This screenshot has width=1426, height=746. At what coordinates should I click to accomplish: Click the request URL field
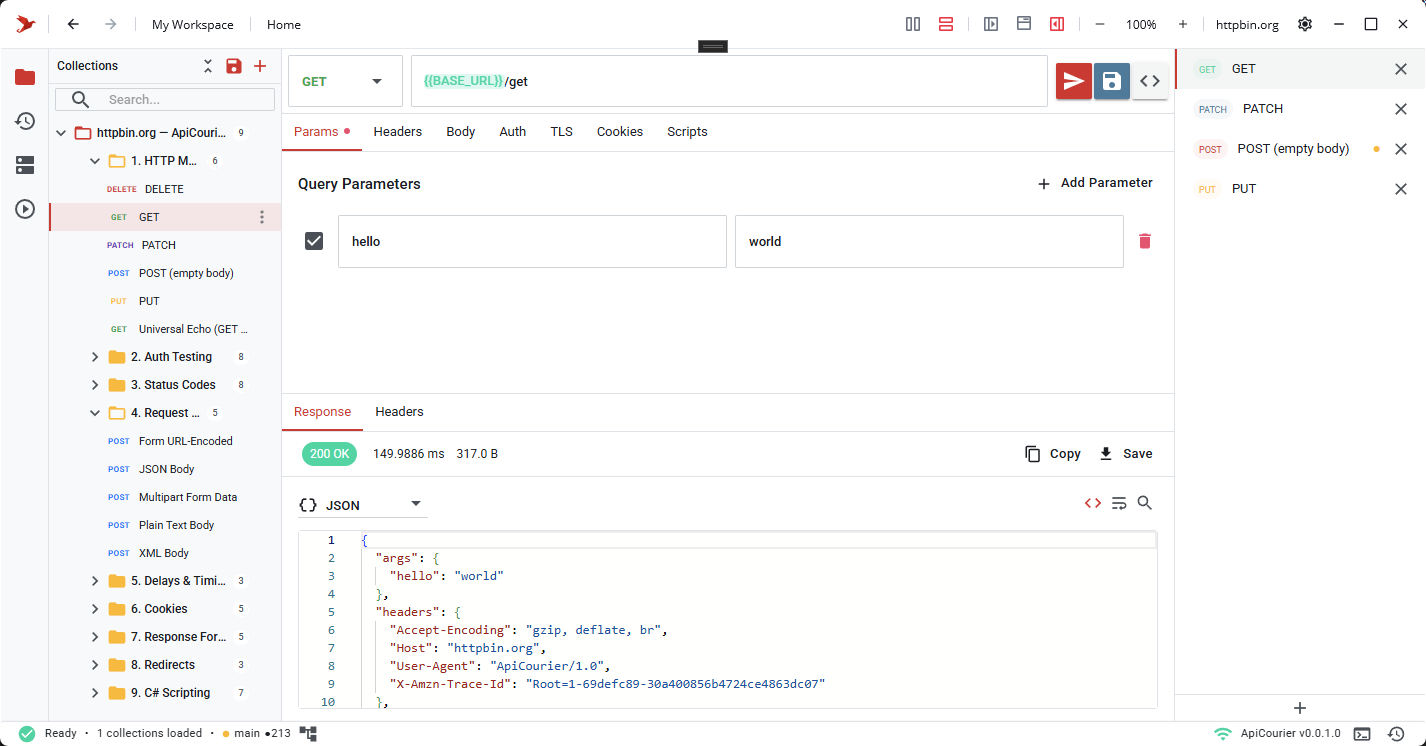pyautogui.click(x=729, y=81)
